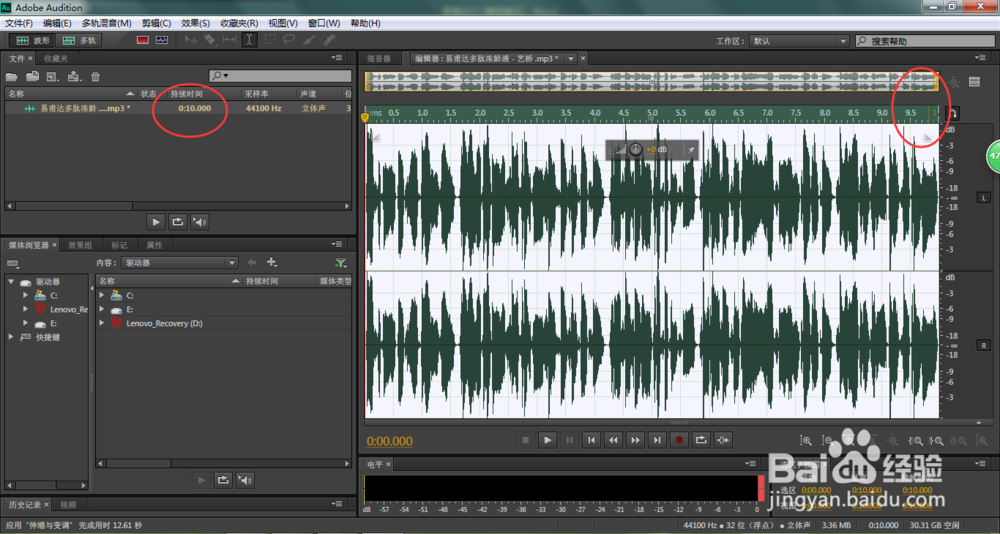Switch to Multitrack (多轨) view
Screen dimensions: 1000x534
[79, 40]
